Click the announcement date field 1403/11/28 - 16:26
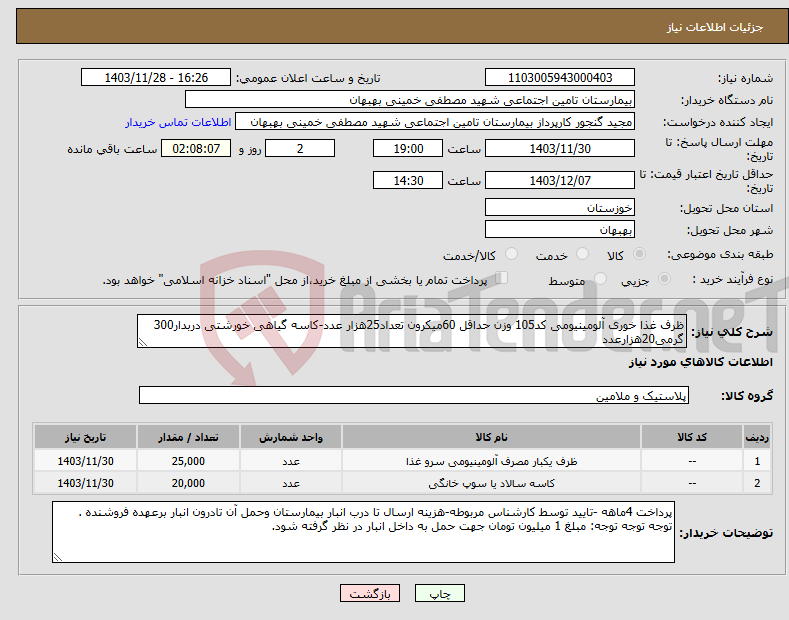The width and height of the screenshot is (789, 620). click(x=155, y=78)
